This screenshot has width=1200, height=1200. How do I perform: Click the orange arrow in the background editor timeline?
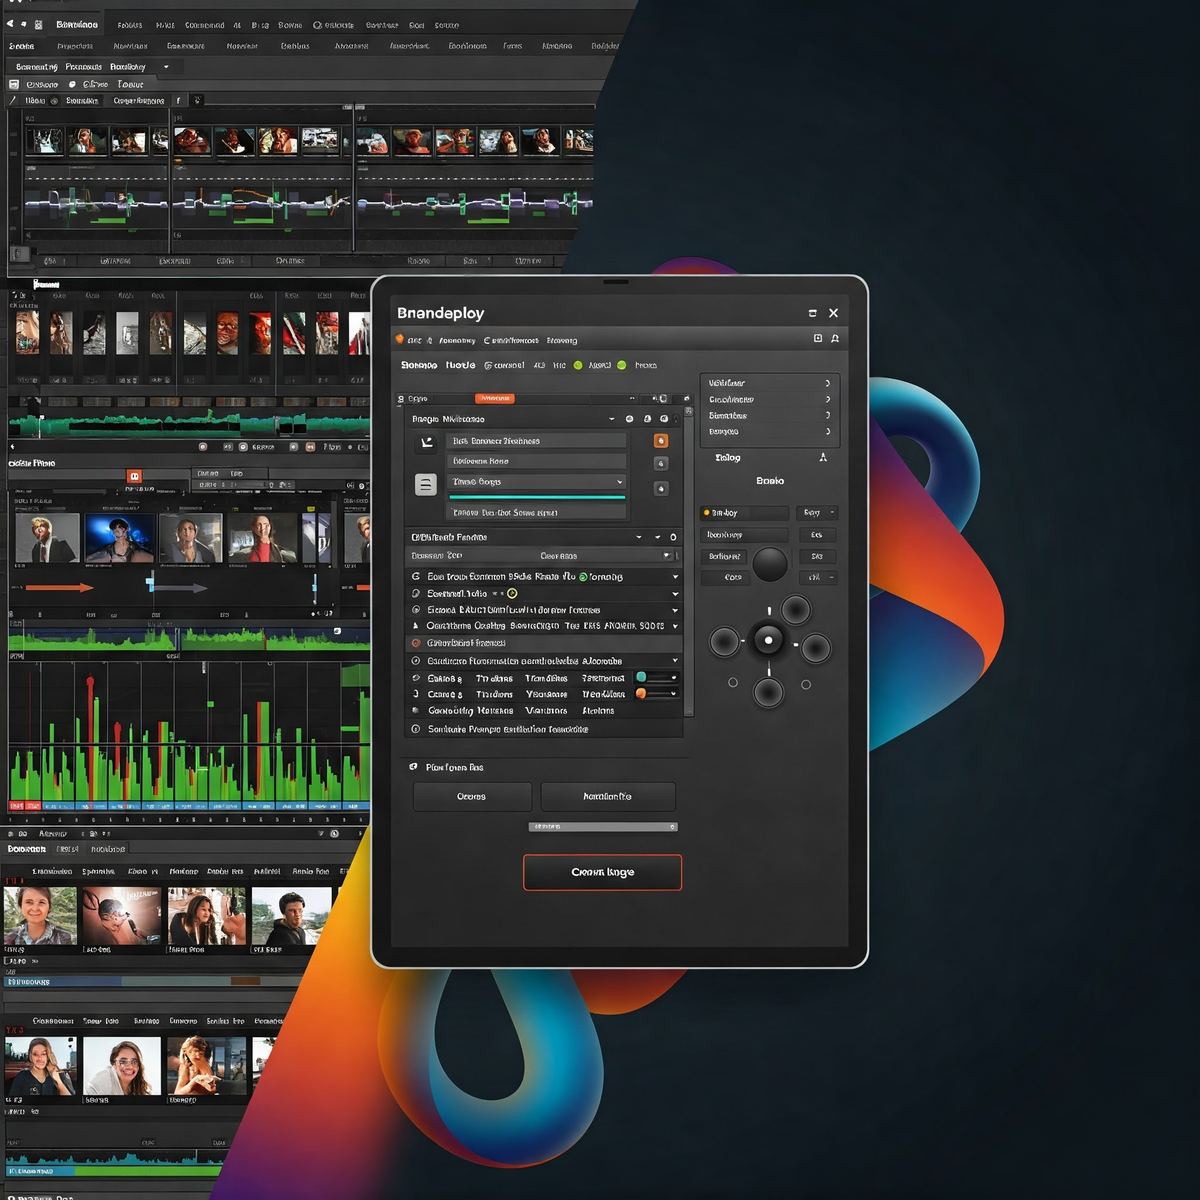[60, 588]
